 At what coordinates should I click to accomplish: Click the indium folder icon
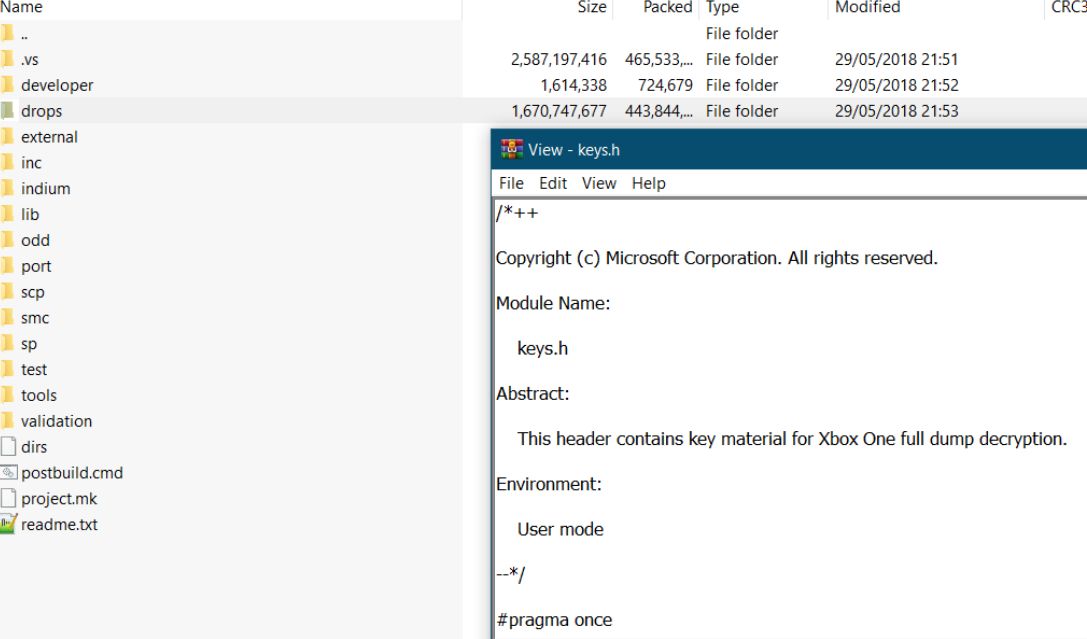point(7,188)
